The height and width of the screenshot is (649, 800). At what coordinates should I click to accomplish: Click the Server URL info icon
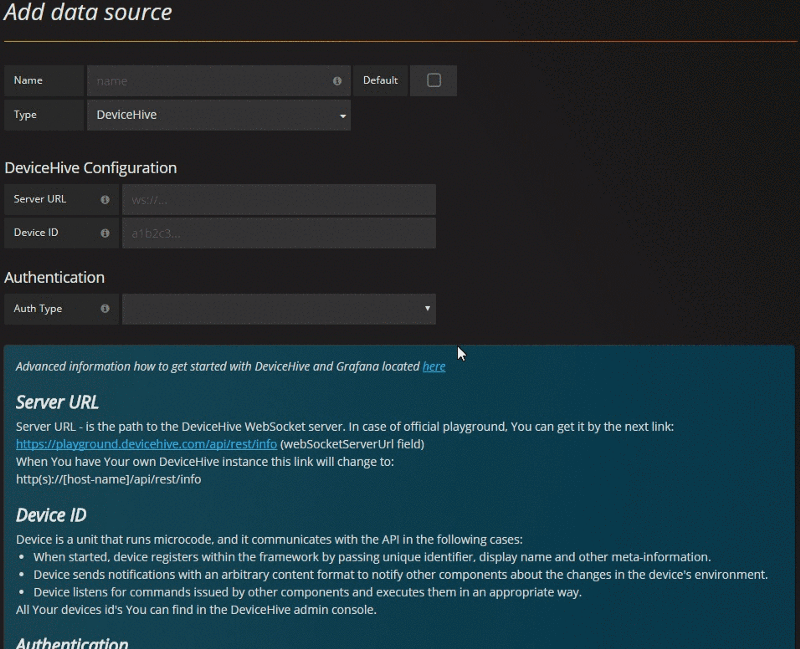pos(105,199)
